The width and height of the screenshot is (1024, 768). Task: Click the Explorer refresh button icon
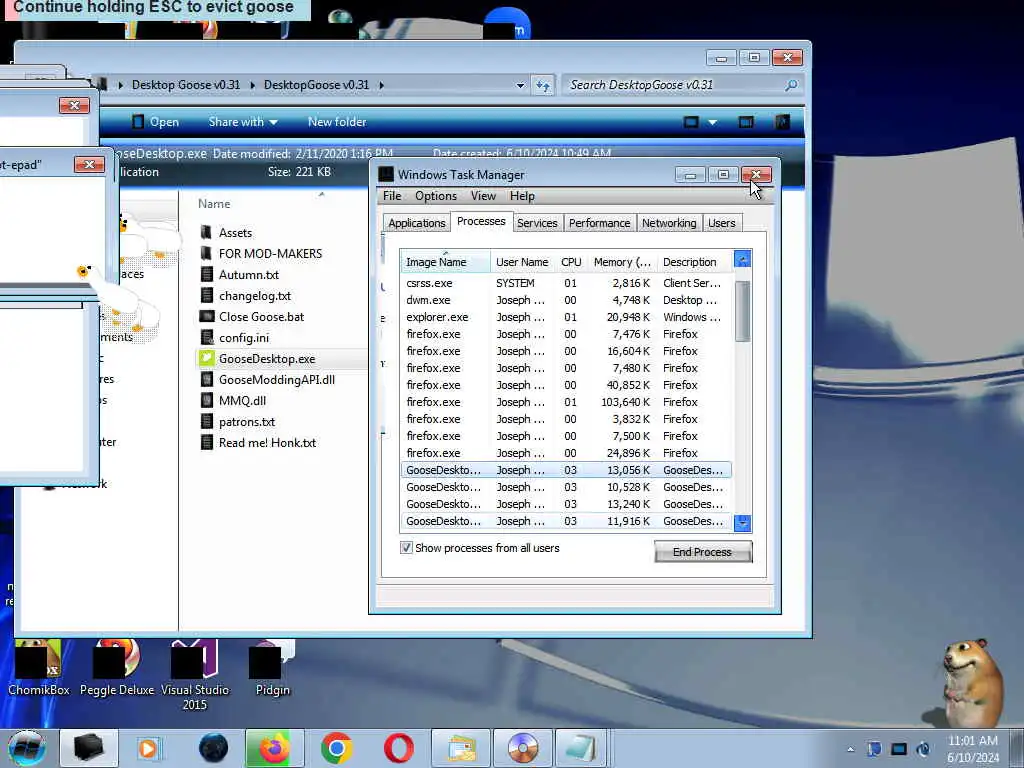(543, 85)
